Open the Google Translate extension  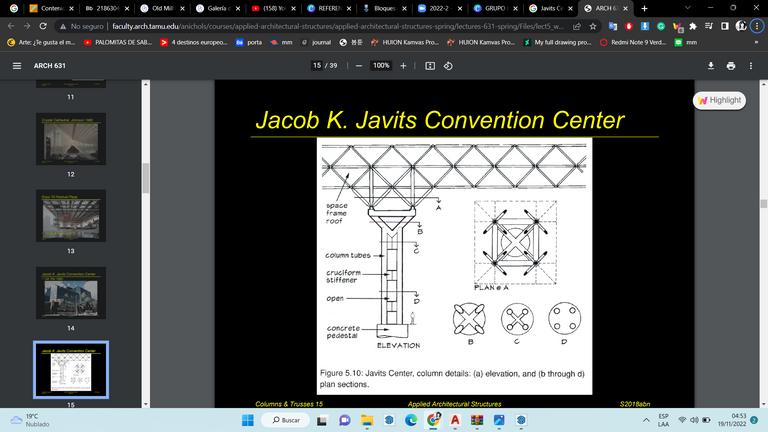[613, 26]
